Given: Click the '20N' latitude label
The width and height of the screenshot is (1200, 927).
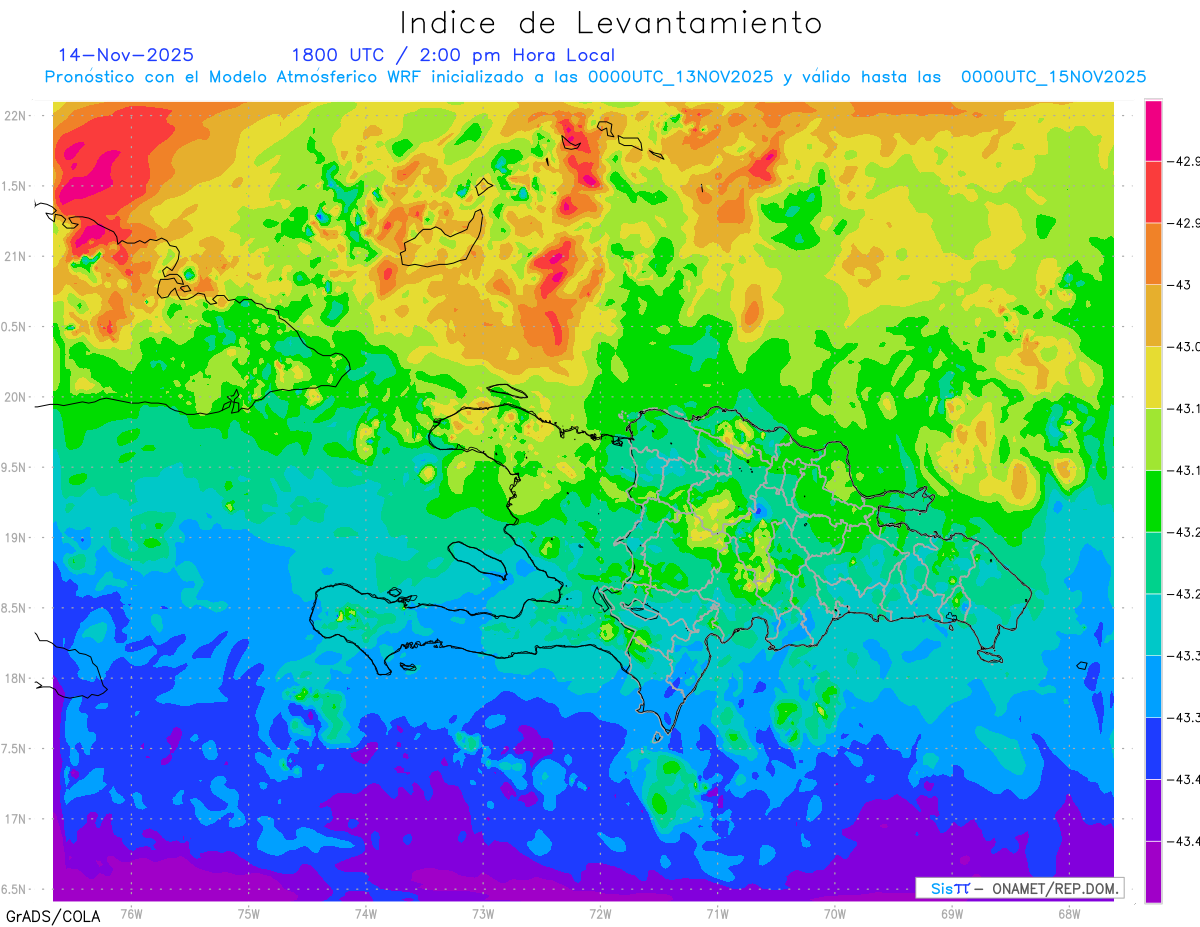Looking at the screenshot, I should (x=17, y=397).
